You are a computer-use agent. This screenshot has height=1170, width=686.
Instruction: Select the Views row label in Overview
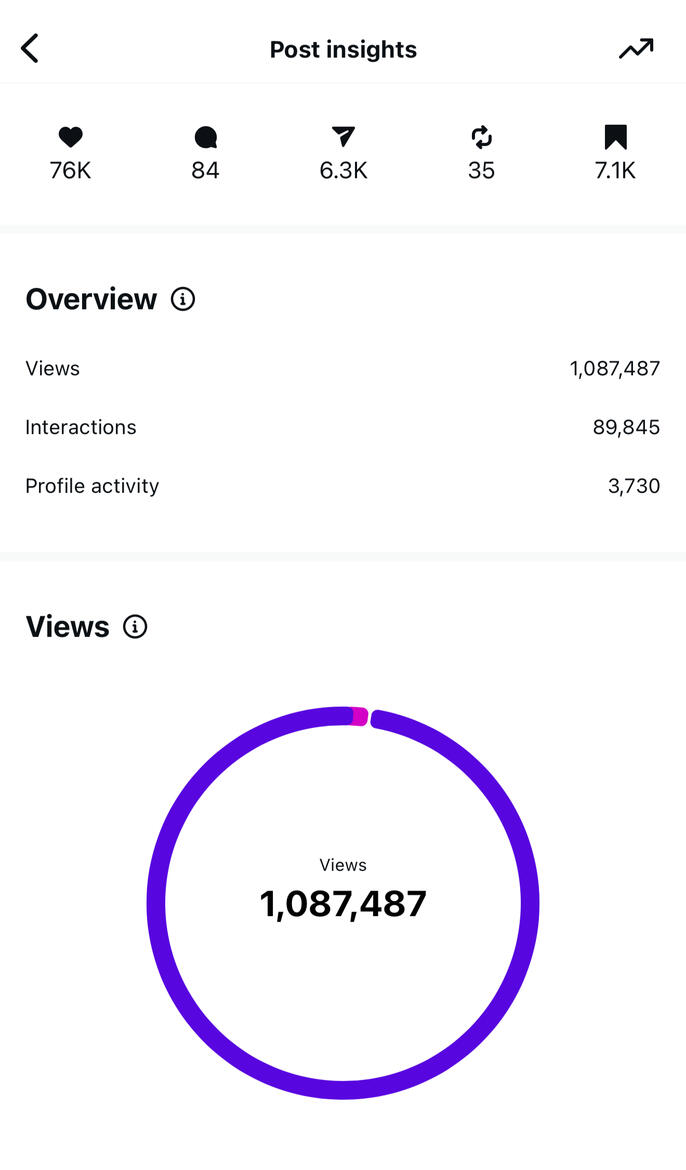pyautogui.click(x=53, y=369)
